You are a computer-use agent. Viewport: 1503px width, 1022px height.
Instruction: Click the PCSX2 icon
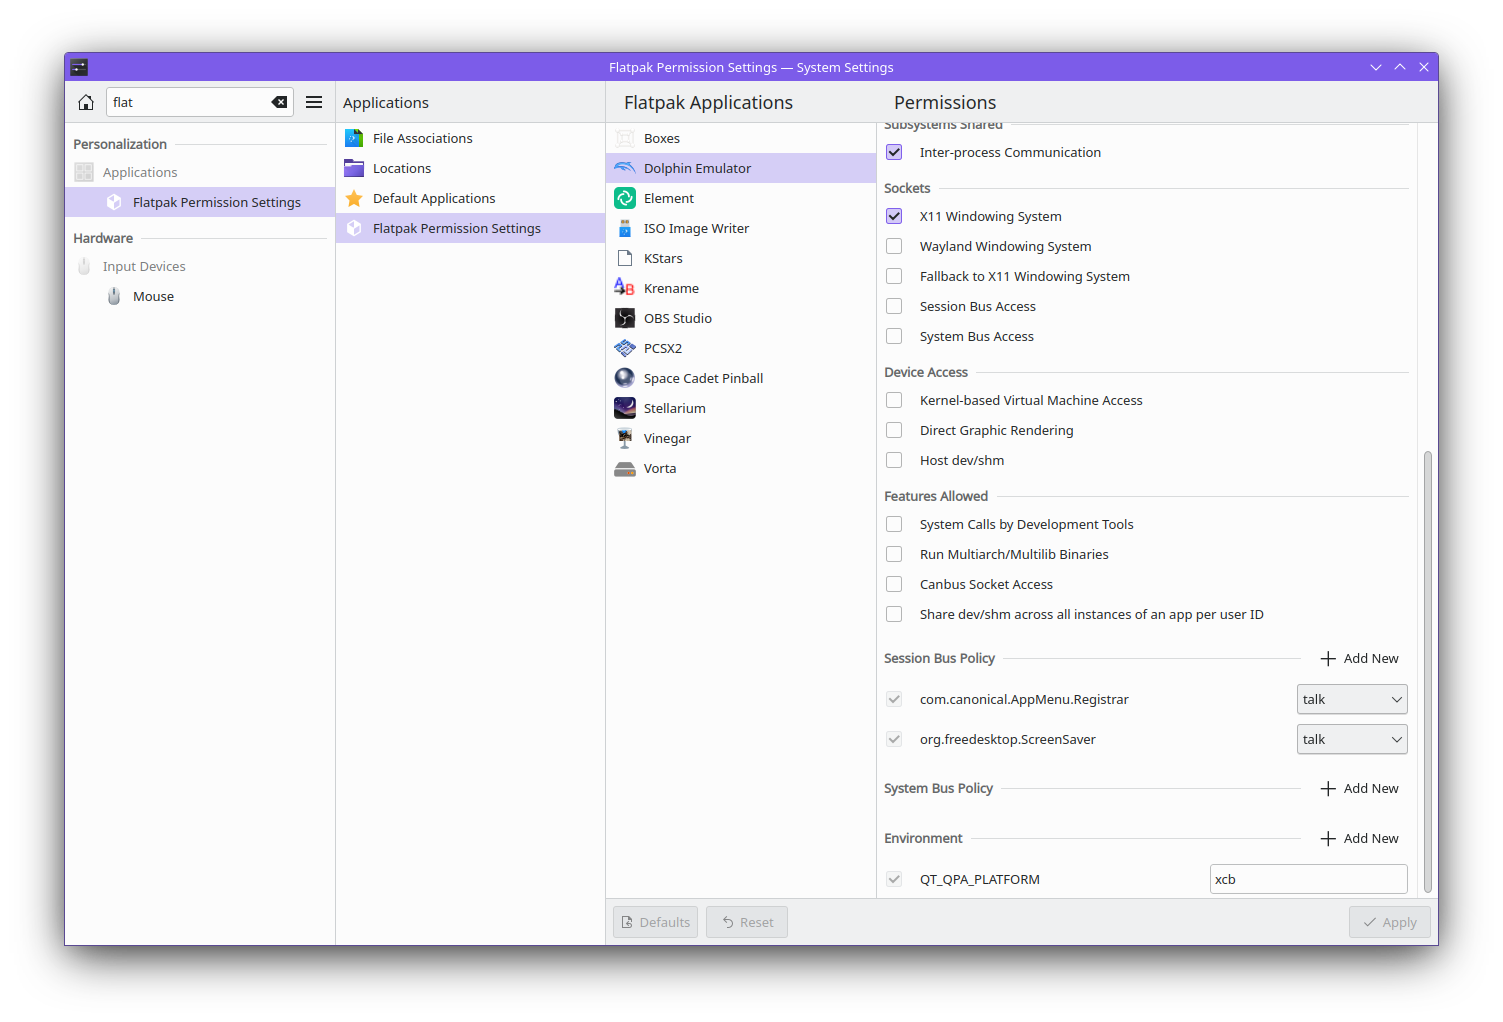(625, 348)
